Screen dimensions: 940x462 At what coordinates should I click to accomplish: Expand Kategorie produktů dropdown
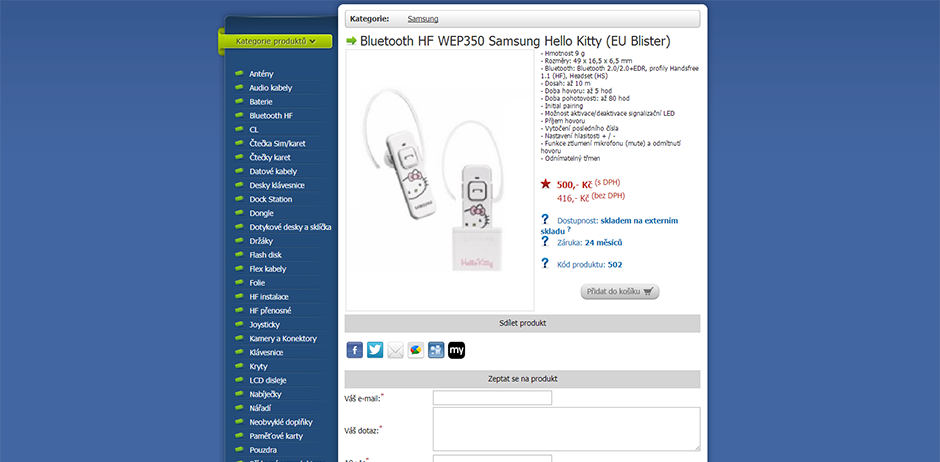click(275, 41)
